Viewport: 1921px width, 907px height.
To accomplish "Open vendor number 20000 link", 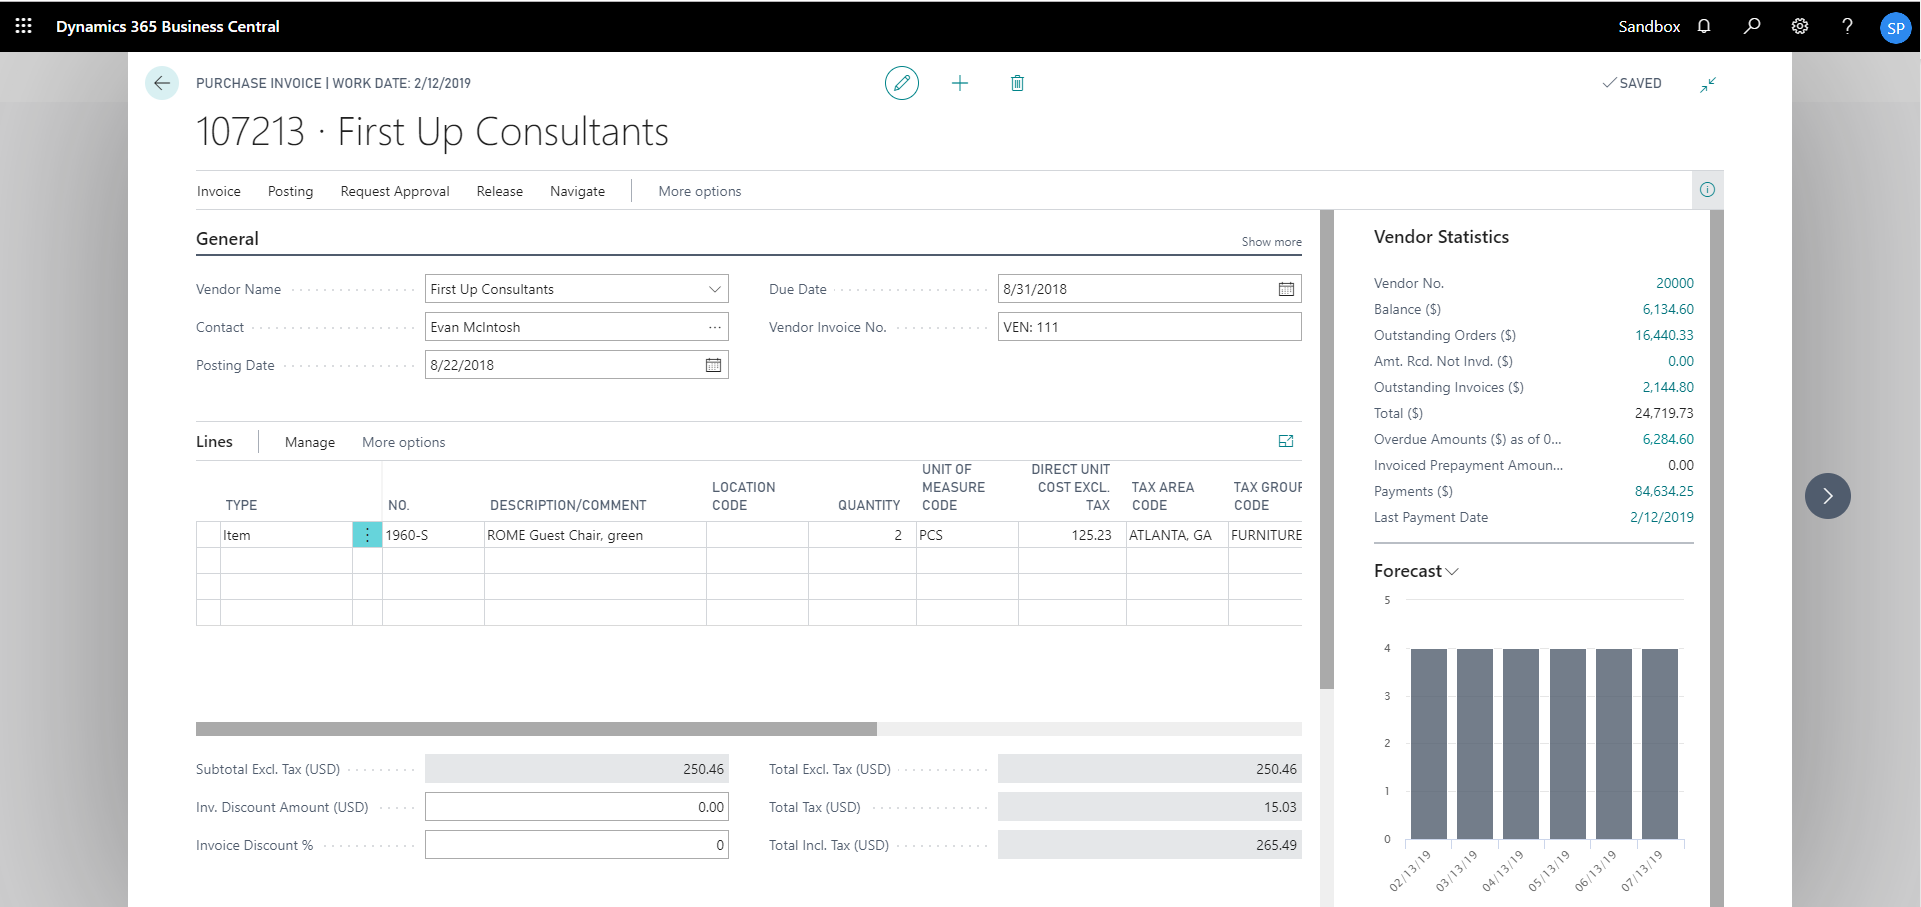I will coord(1674,283).
